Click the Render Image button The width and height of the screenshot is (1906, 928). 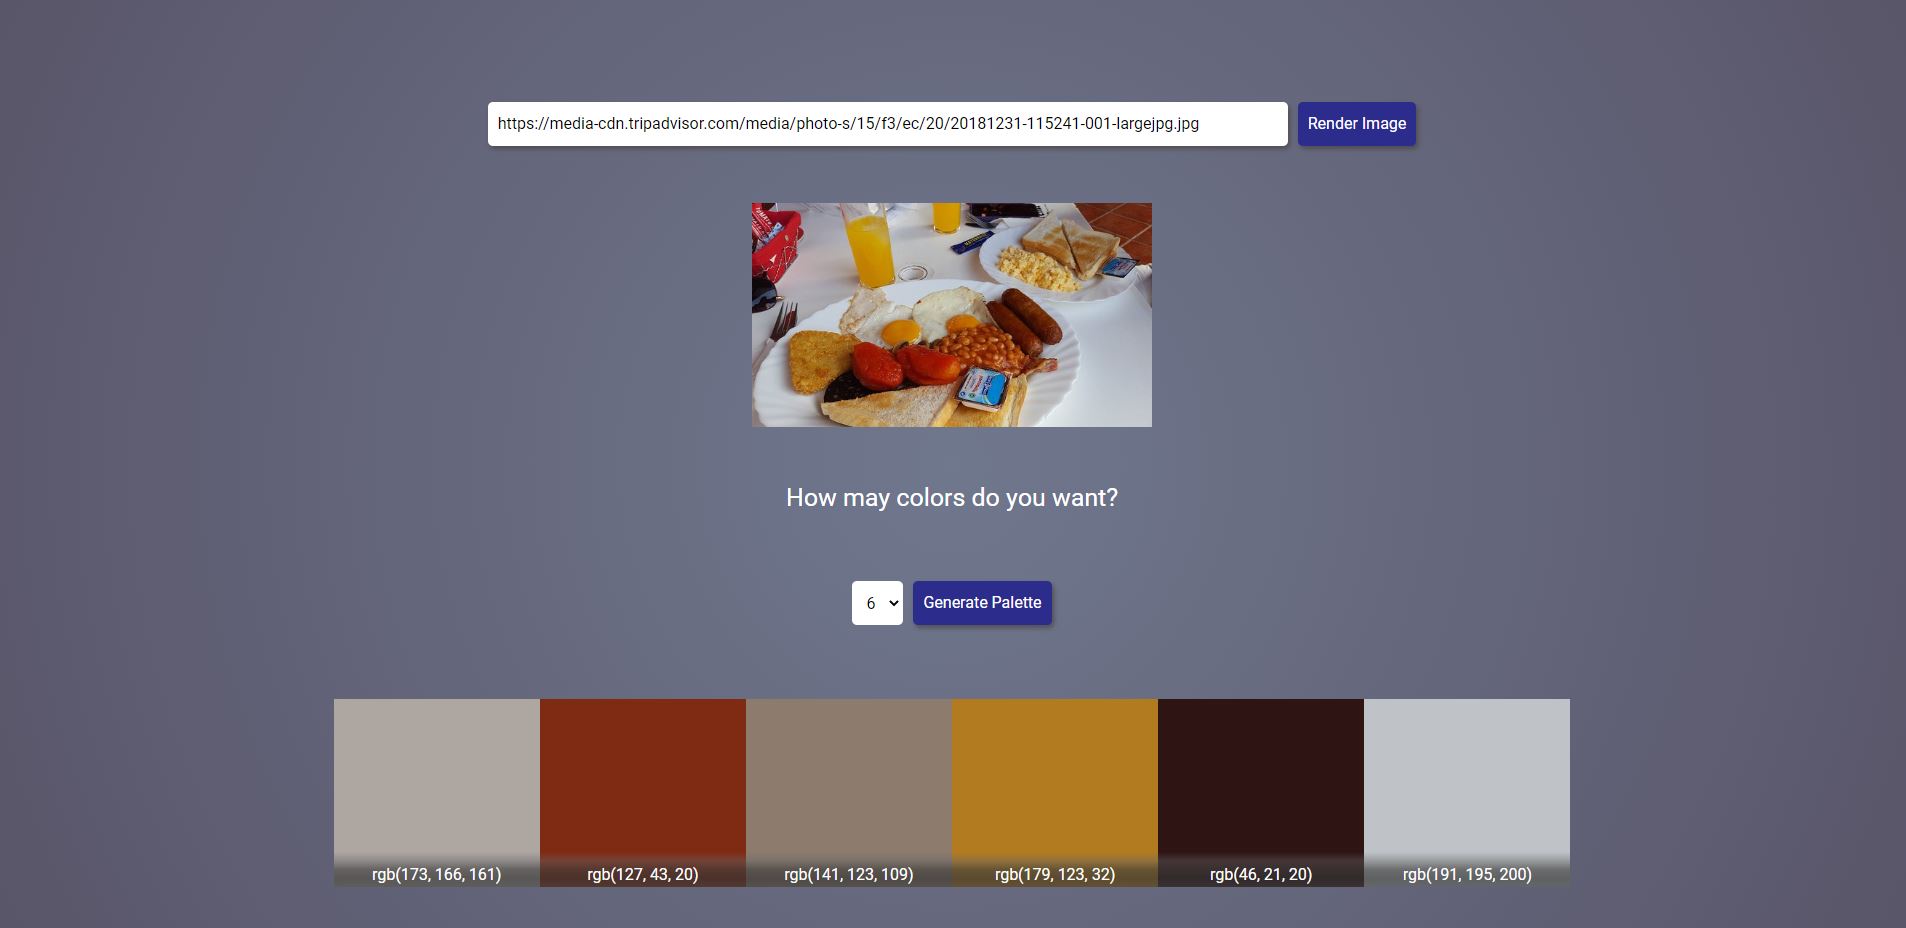tap(1356, 124)
